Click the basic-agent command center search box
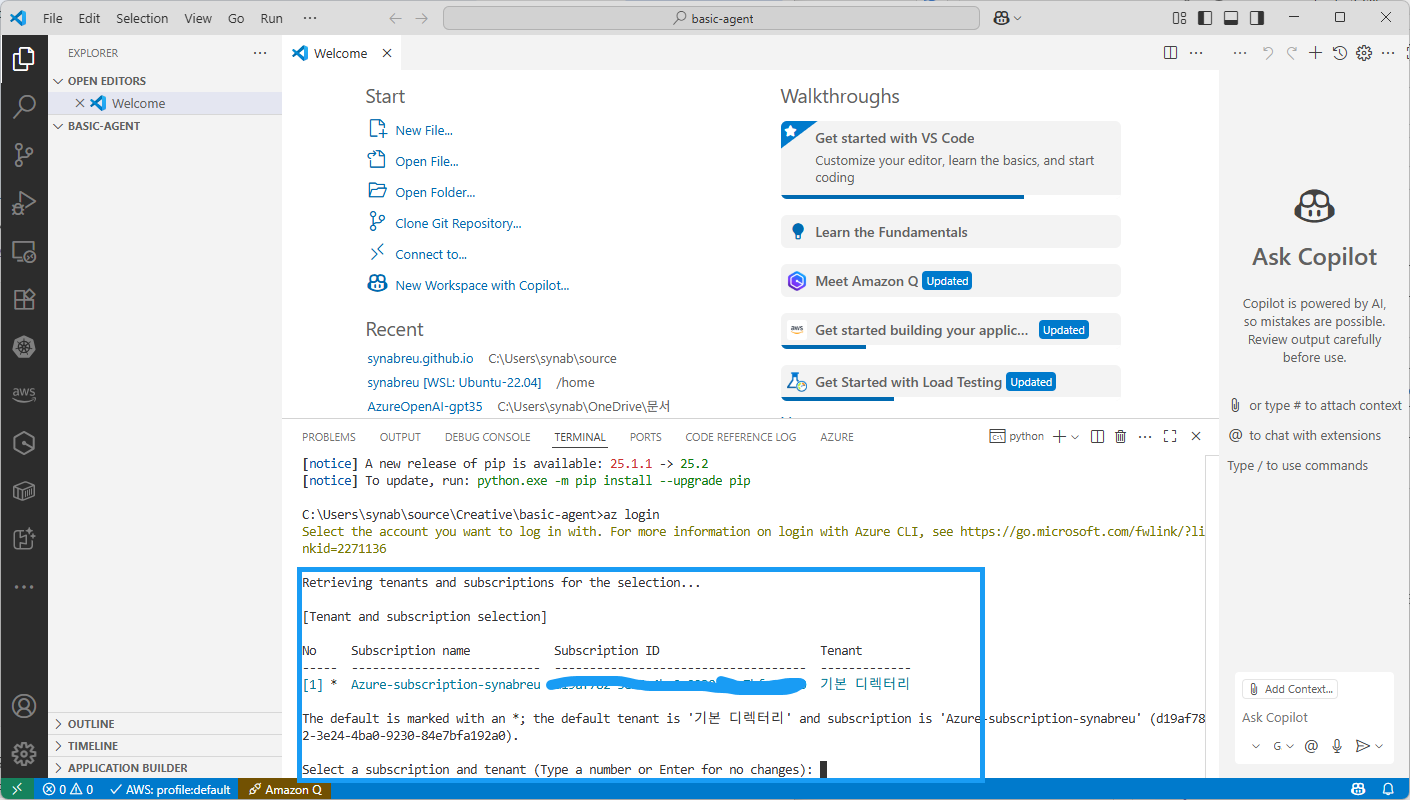Viewport: 1410px width, 800px height. coord(711,18)
